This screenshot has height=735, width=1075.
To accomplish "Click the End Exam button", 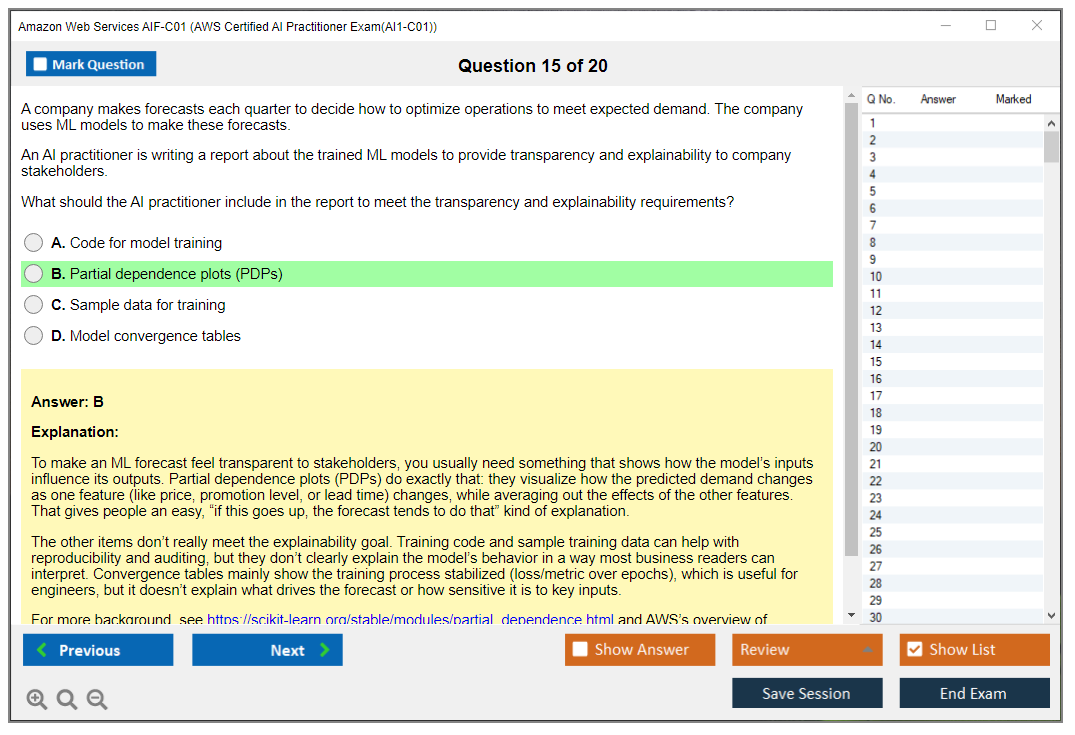I will point(974,693).
